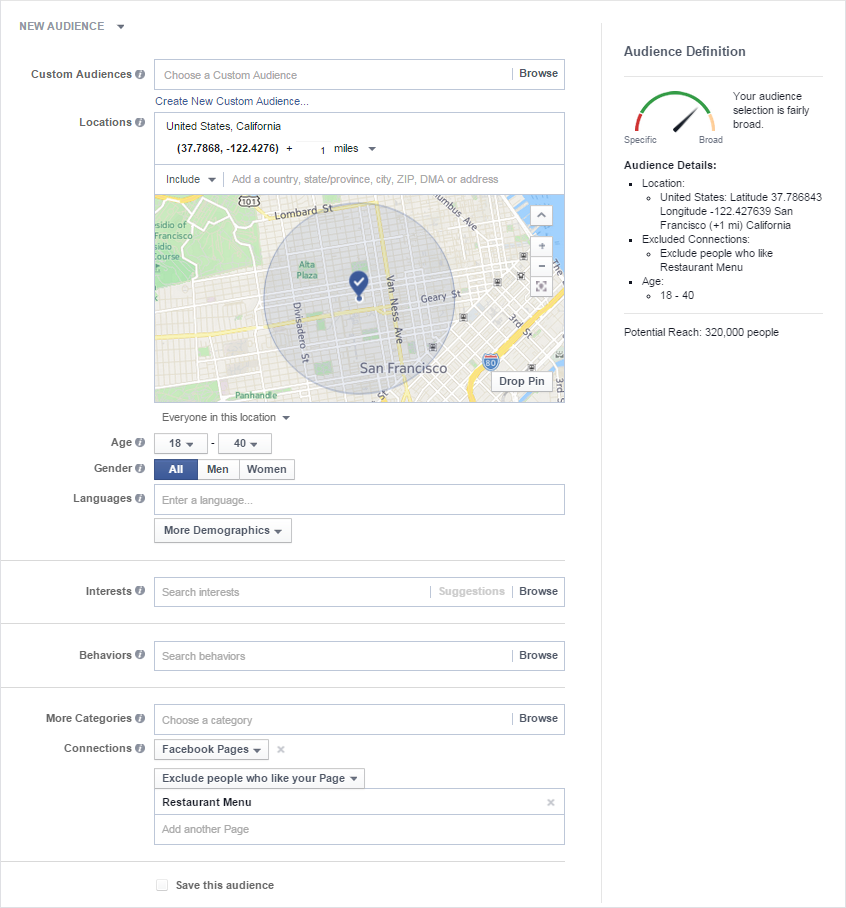
Task: Click the zoom in icon on the map
Action: 541,245
